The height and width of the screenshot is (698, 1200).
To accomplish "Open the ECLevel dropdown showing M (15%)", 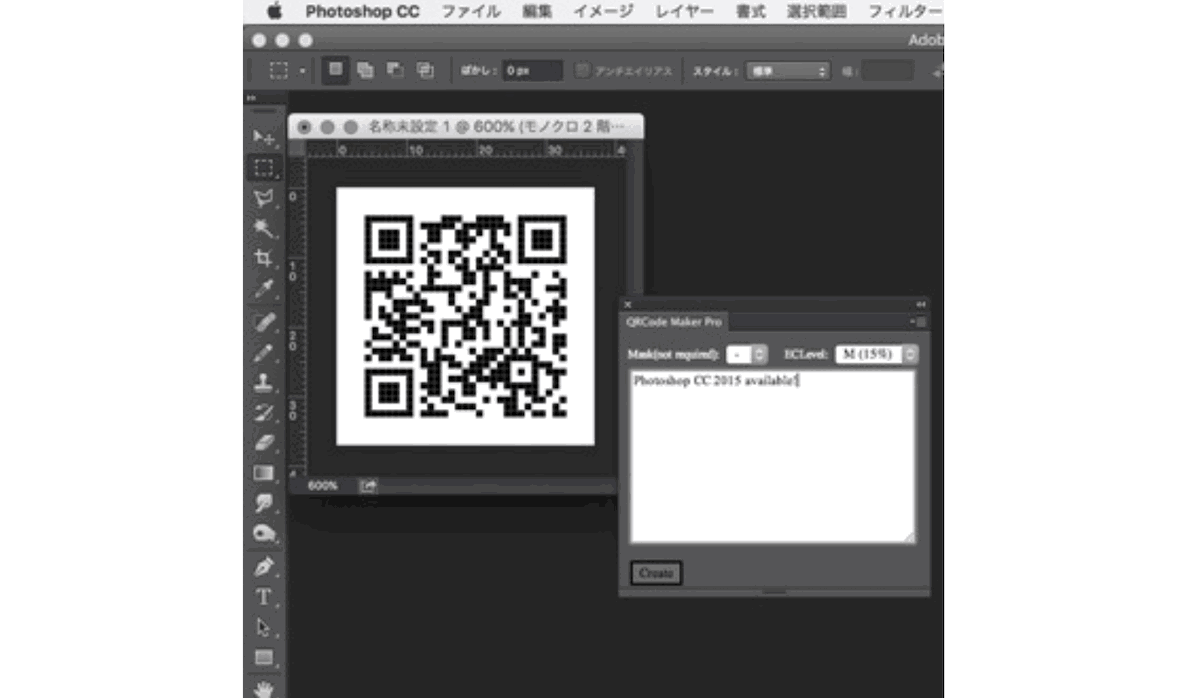I will click(x=876, y=354).
